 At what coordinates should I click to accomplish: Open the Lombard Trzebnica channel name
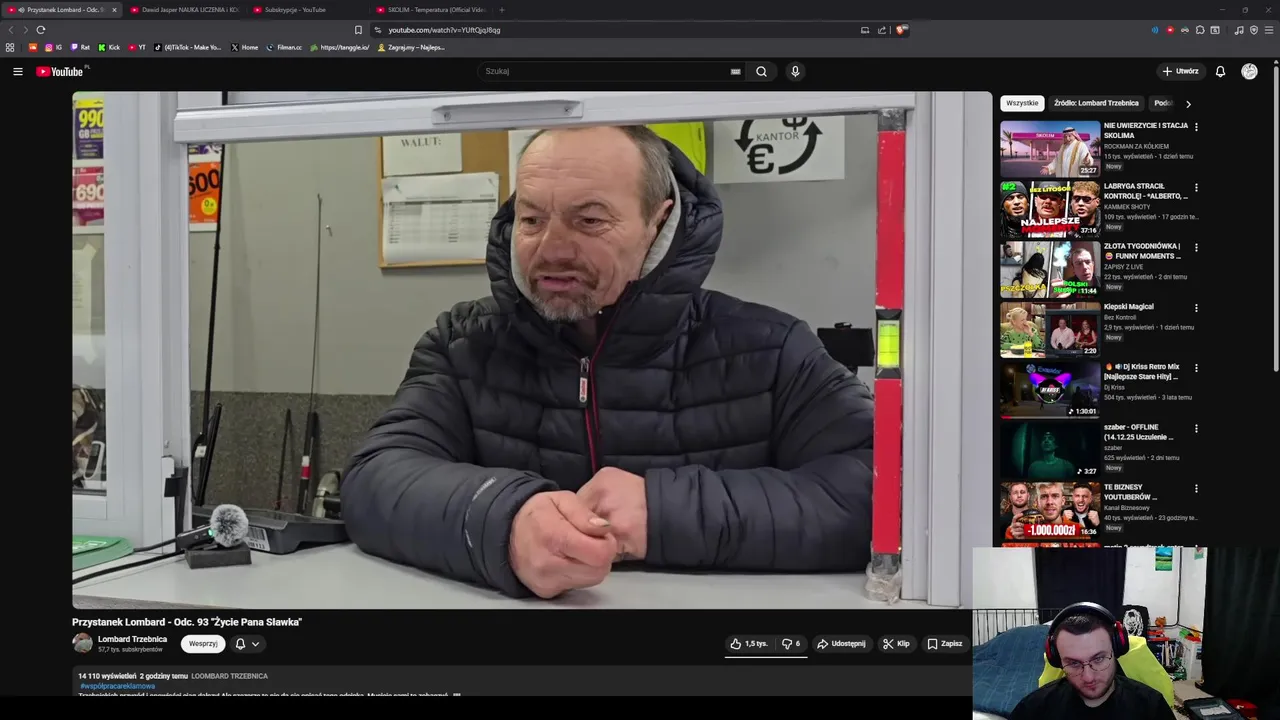(132, 639)
